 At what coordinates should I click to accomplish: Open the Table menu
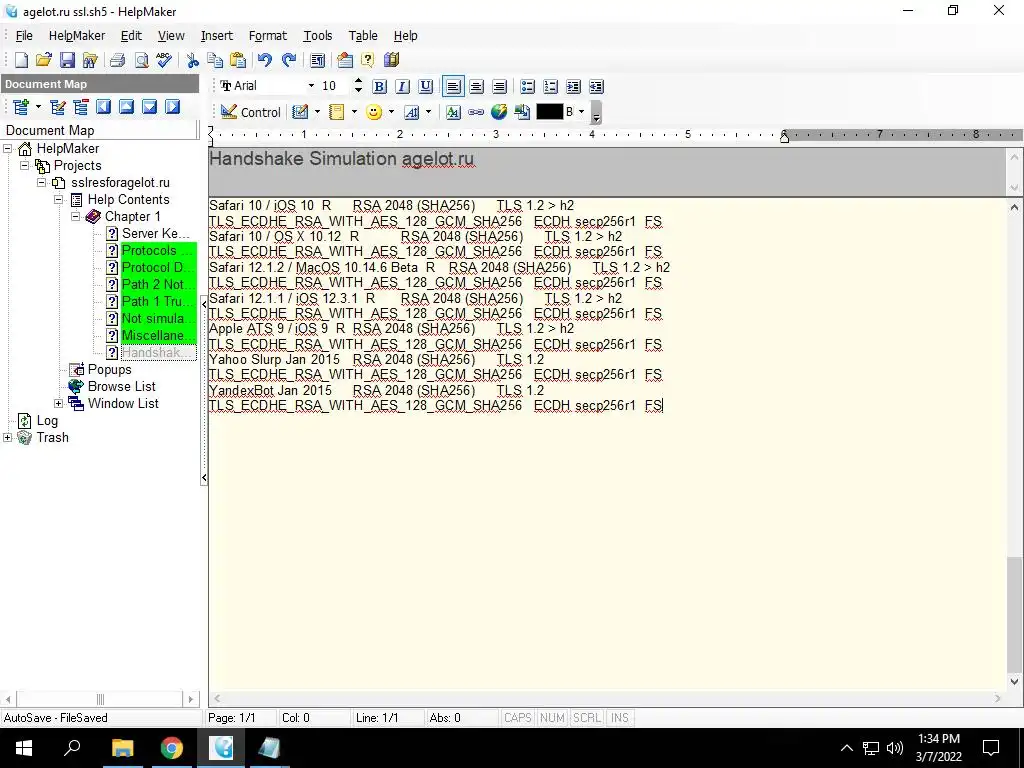[x=363, y=36]
